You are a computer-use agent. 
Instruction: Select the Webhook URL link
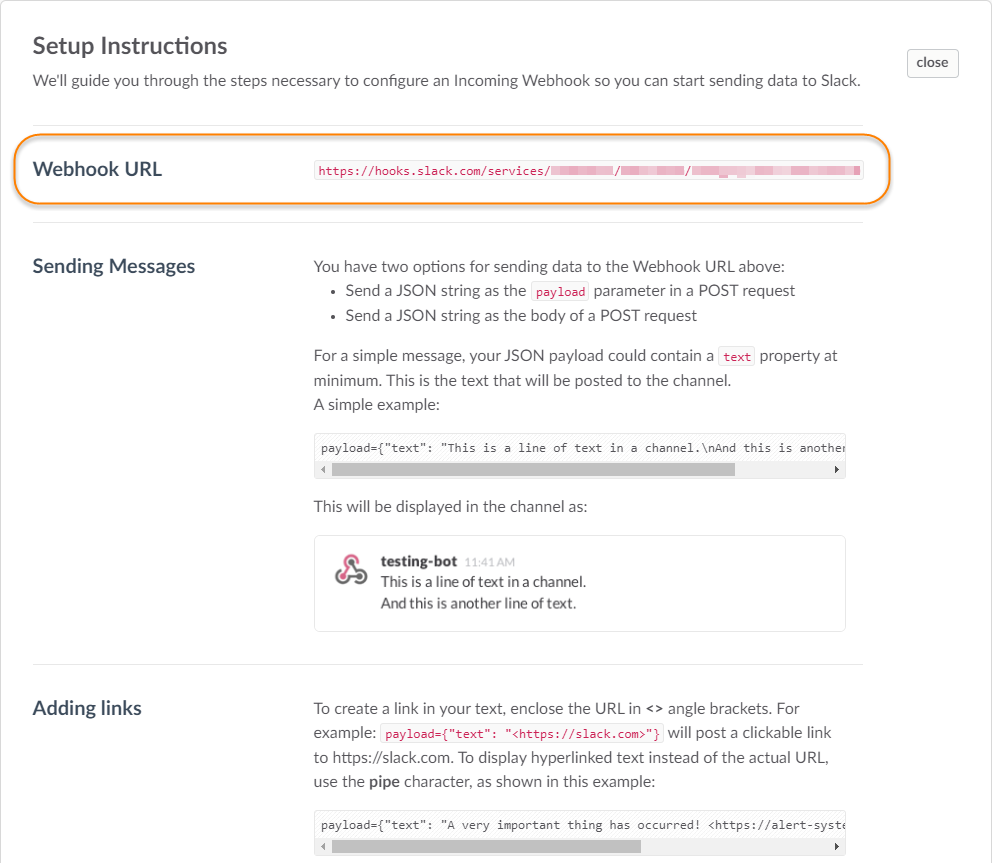click(x=588, y=170)
